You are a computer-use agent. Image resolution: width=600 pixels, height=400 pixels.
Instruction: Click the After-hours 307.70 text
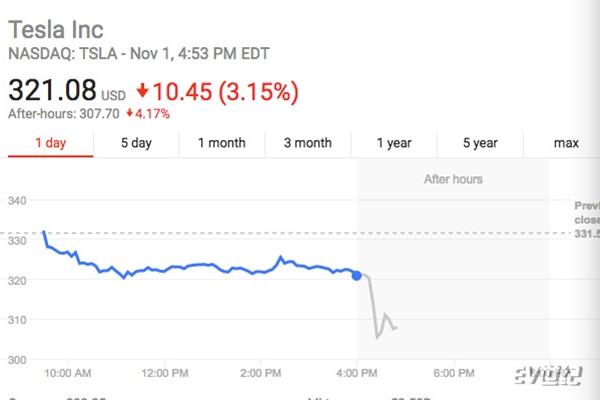point(64,114)
